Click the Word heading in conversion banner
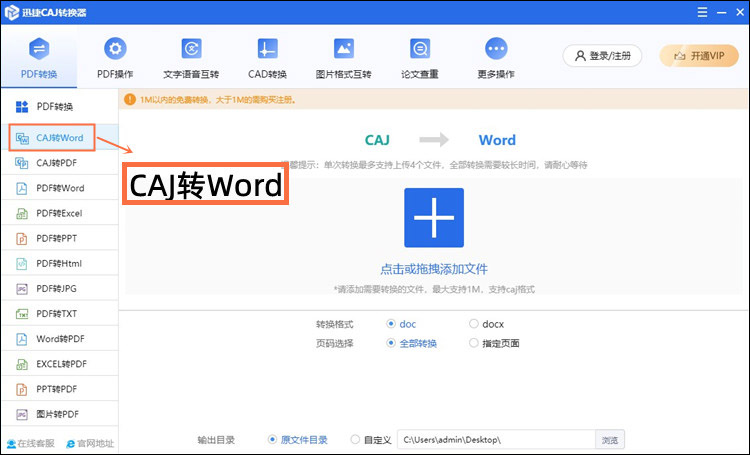The width and height of the screenshot is (750, 455). coord(497,140)
